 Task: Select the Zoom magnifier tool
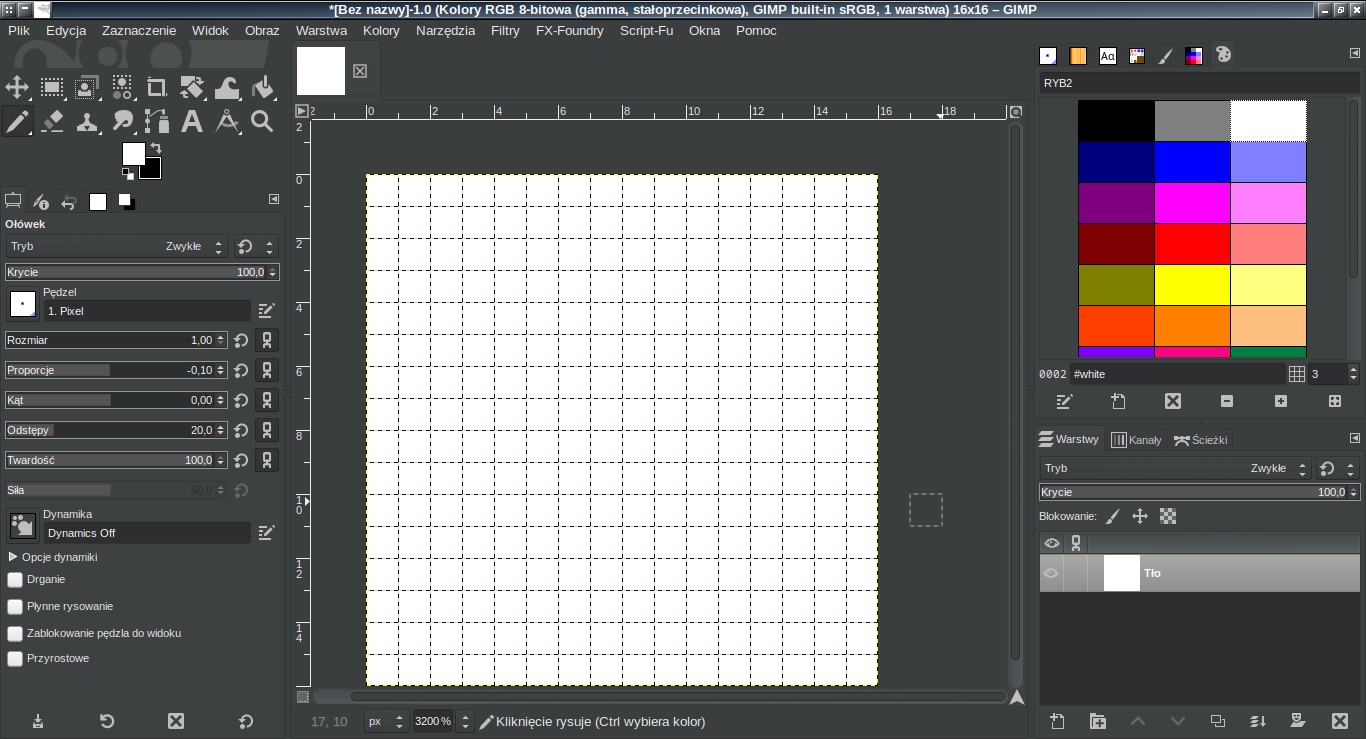pos(262,122)
